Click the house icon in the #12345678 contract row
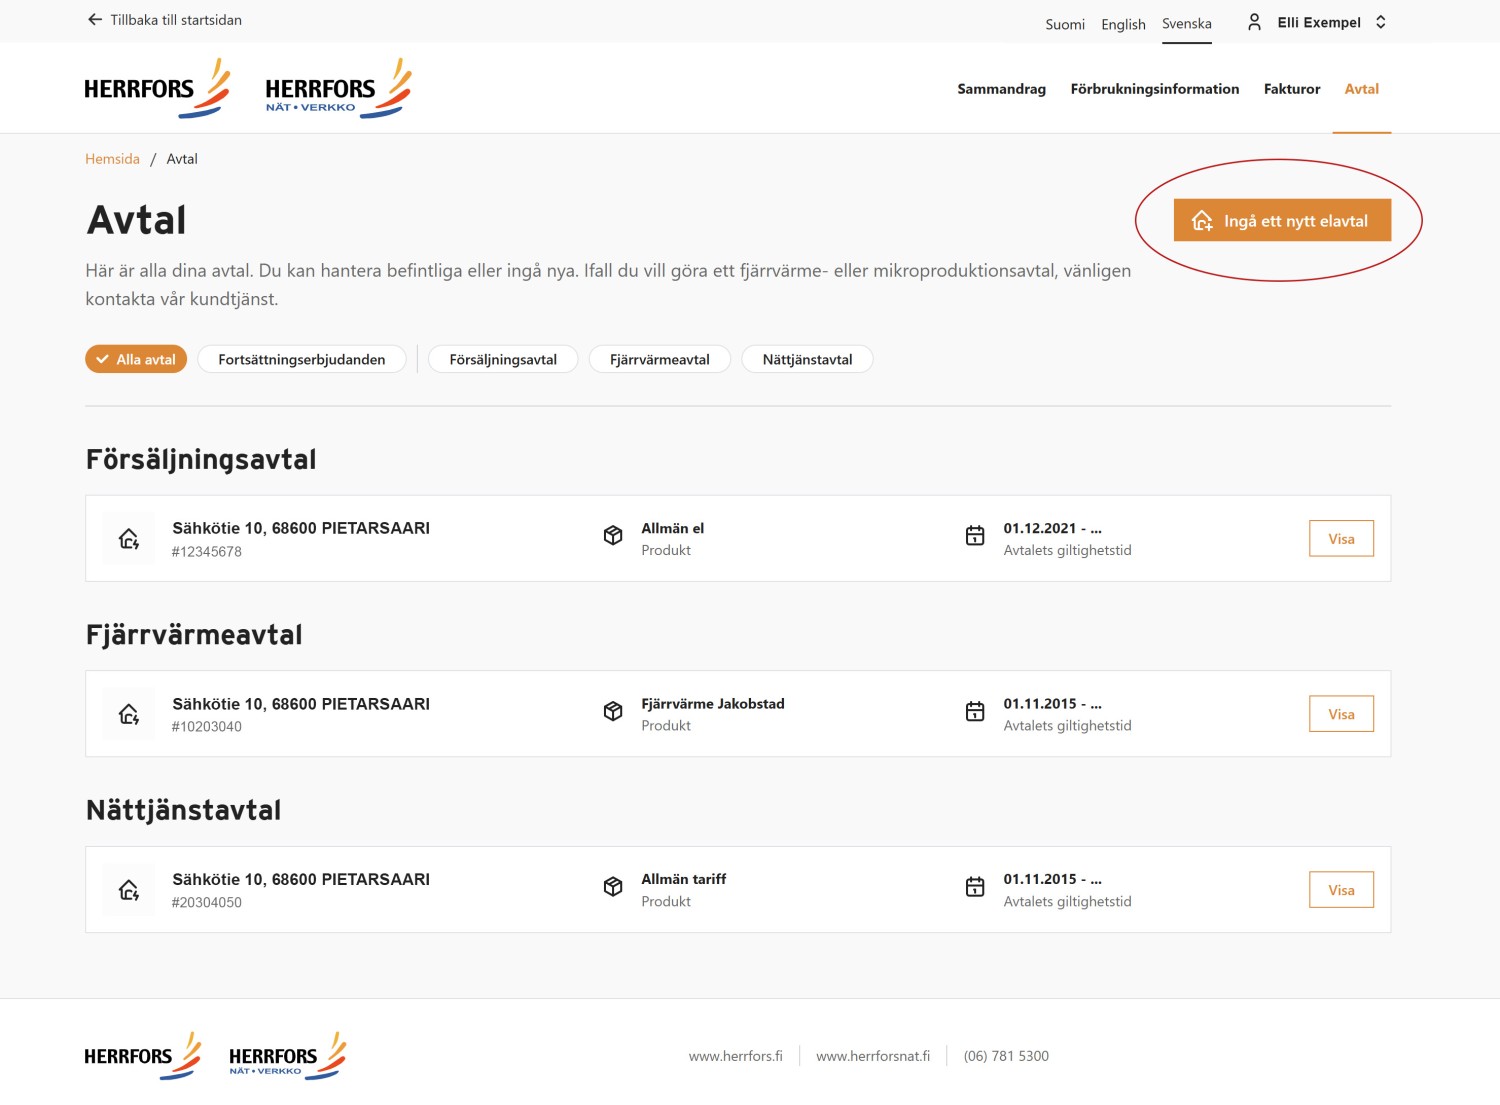The image size is (1500, 1105). pyautogui.click(x=129, y=539)
